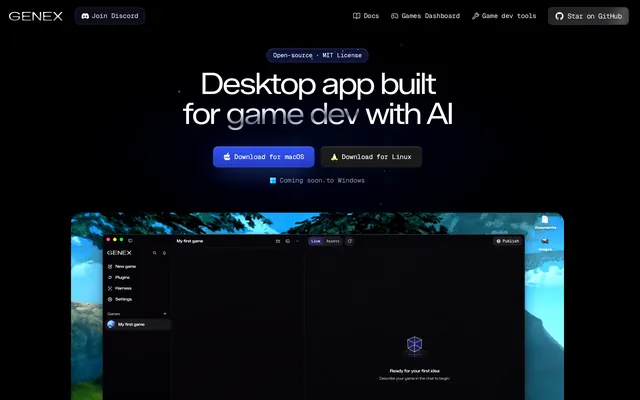Click the GENEX logo in the header
This screenshot has width=640, height=400.
[36, 16]
